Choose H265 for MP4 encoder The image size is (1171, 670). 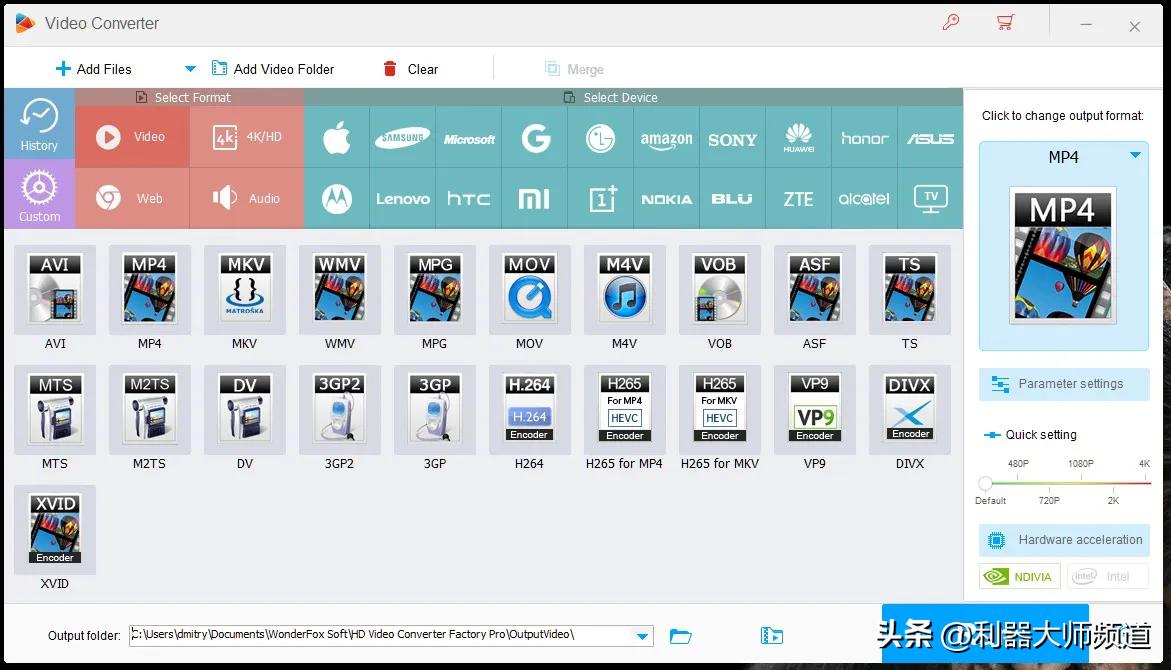point(624,409)
